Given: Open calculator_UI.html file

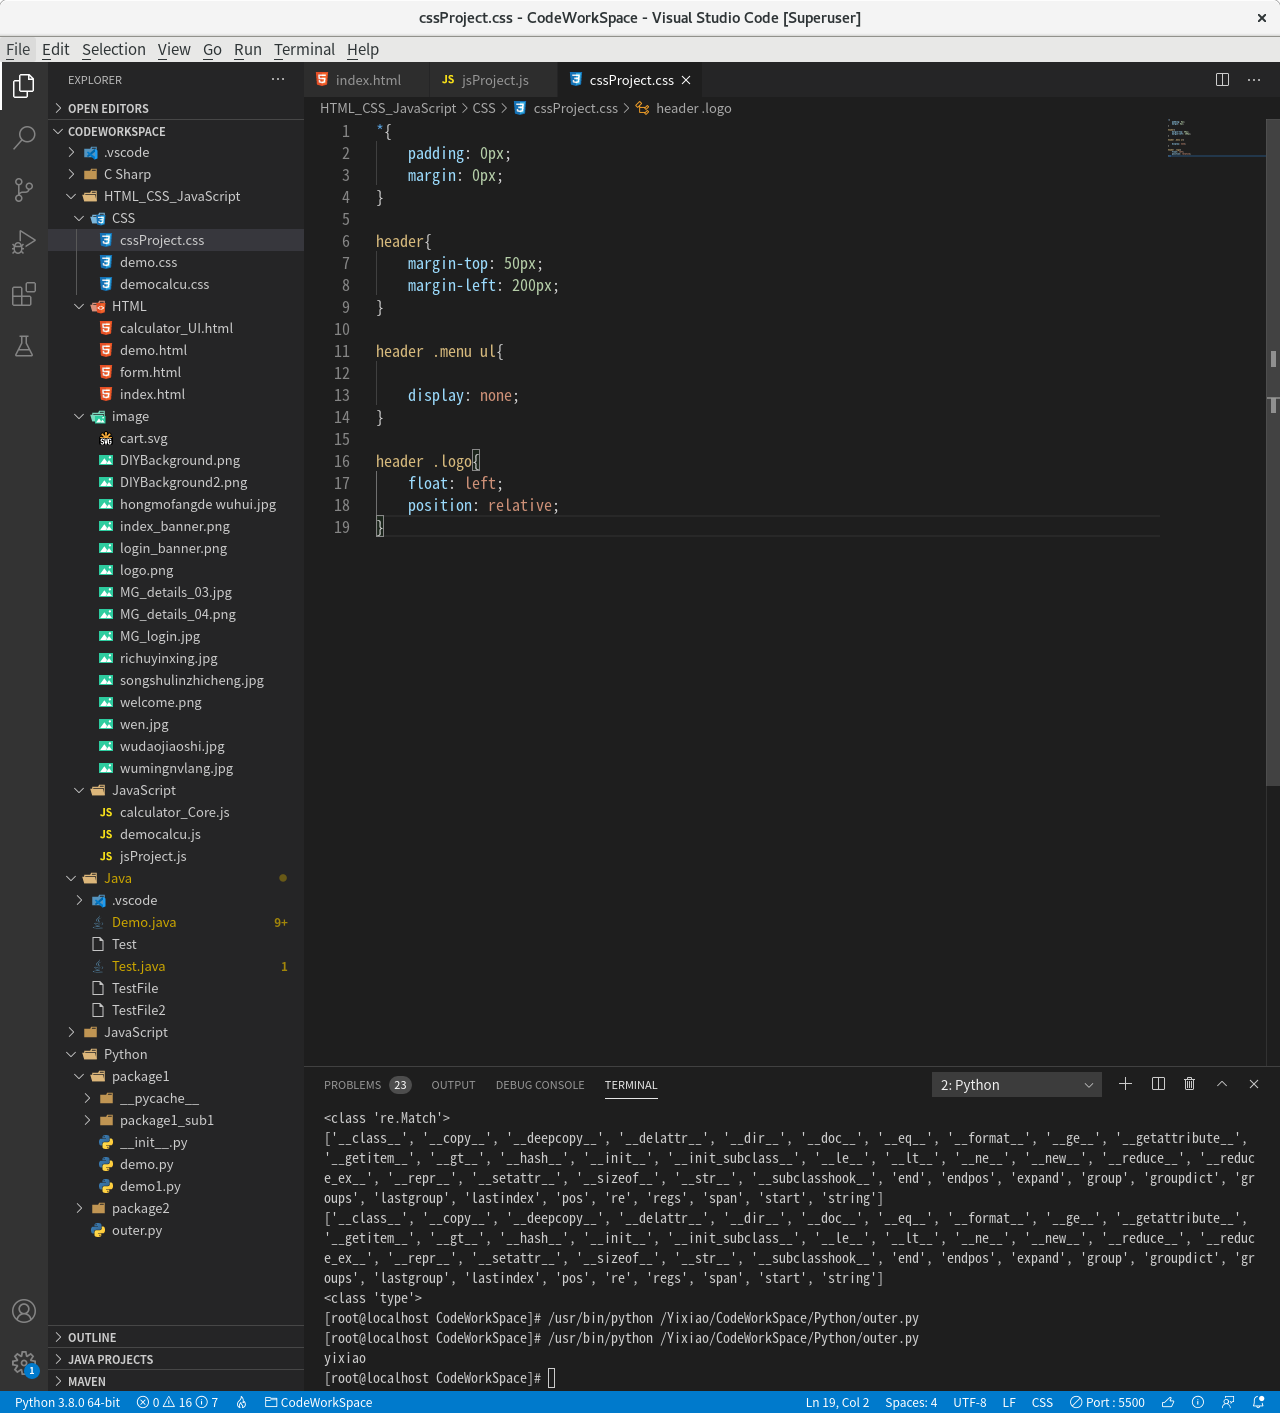Looking at the screenshot, I should click(x=176, y=328).
